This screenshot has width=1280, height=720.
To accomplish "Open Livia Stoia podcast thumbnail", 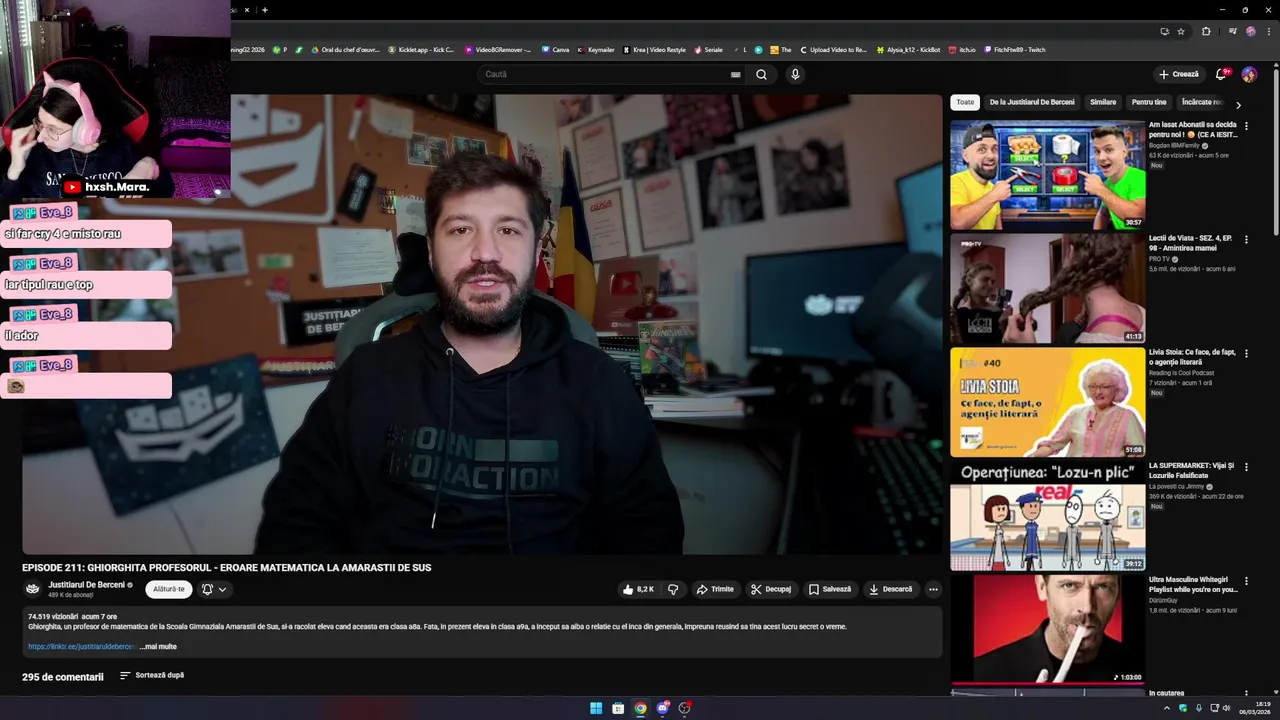I will [x=1047, y=401].
